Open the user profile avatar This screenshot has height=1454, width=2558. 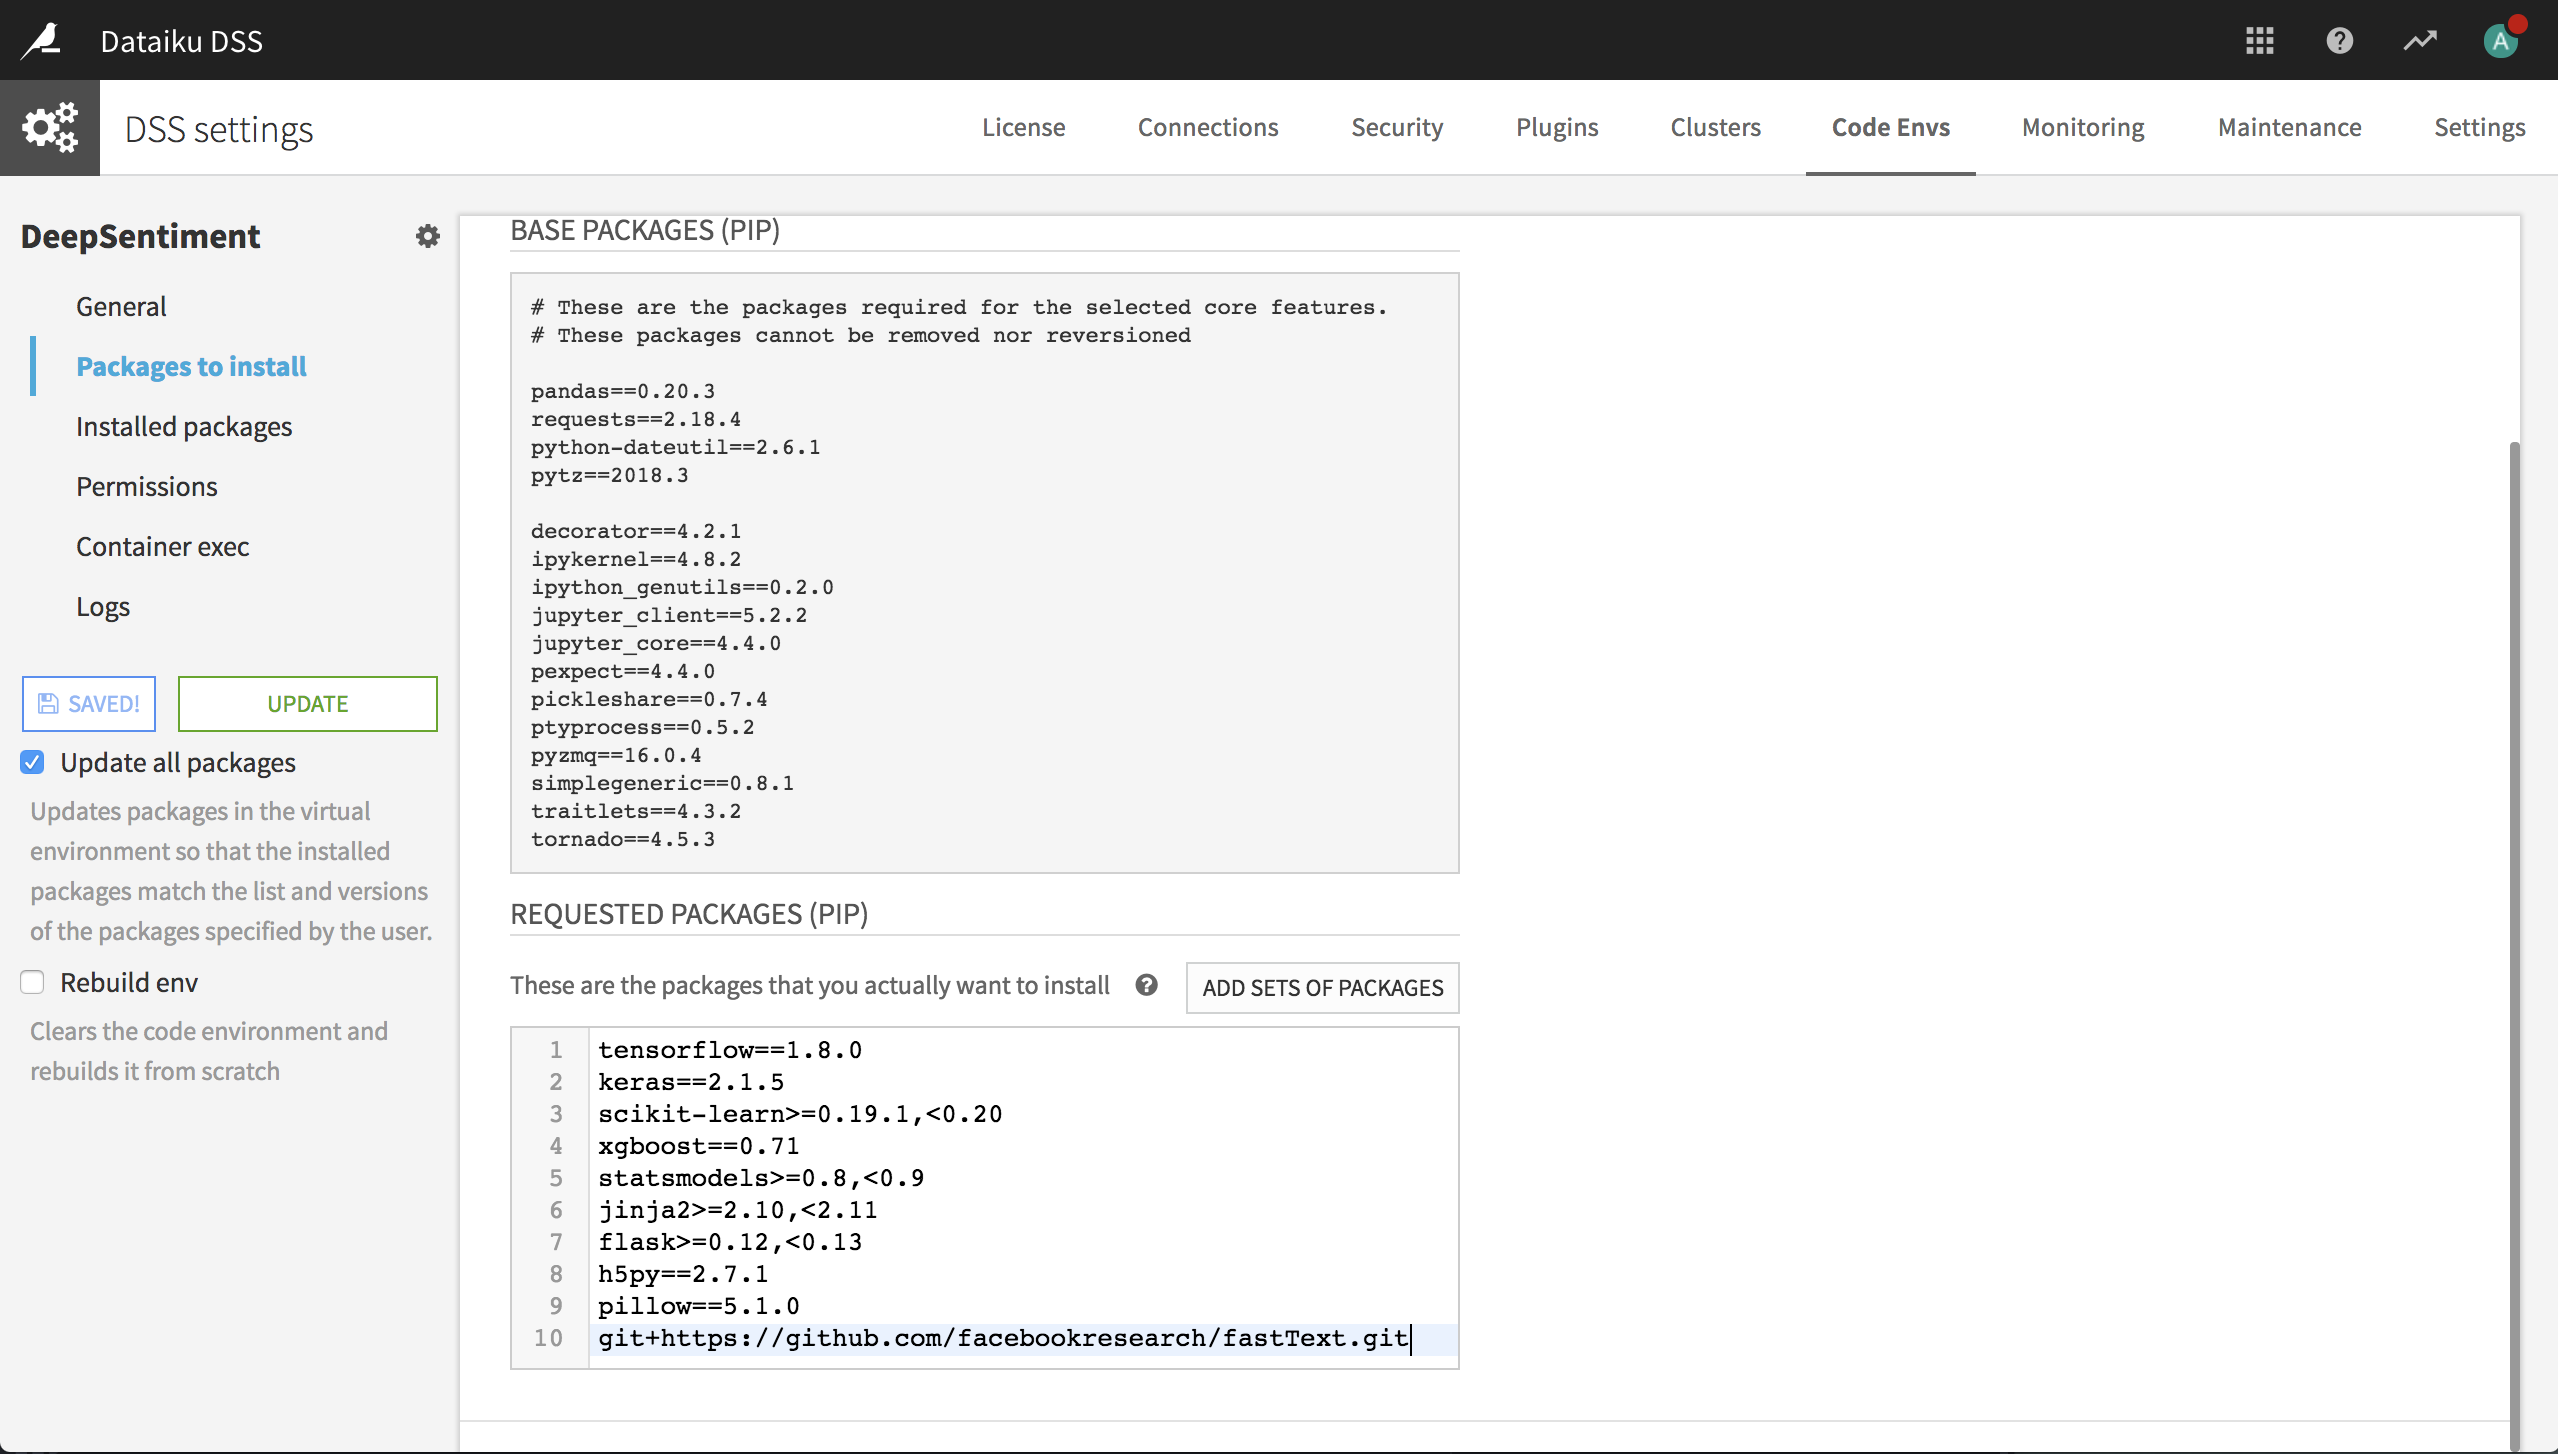click(2501, 41)
